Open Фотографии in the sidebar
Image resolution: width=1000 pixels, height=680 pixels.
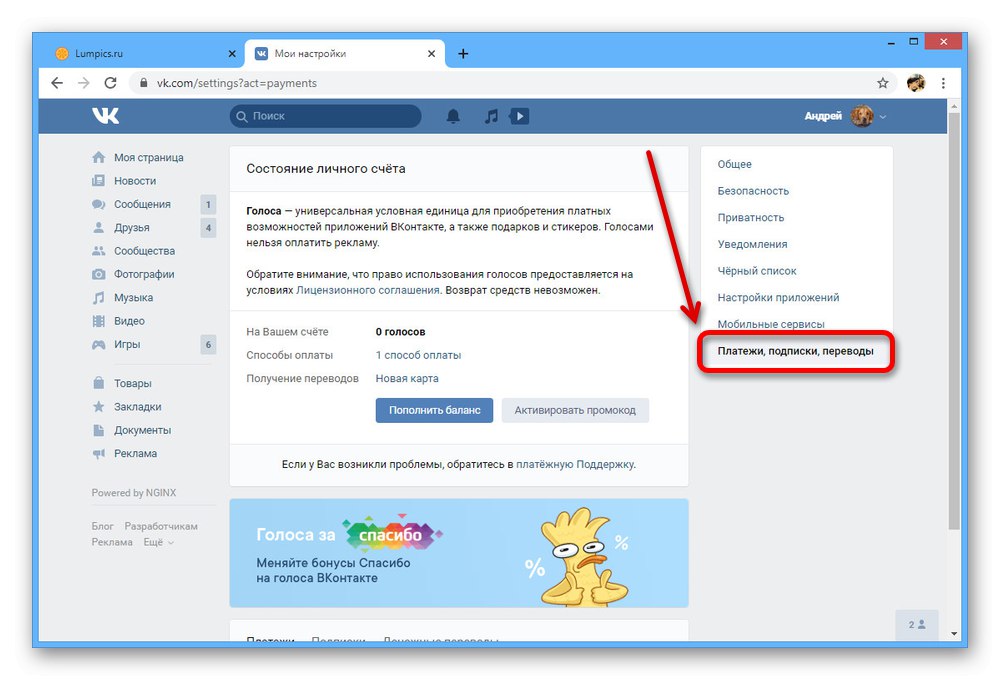(144, 274)
